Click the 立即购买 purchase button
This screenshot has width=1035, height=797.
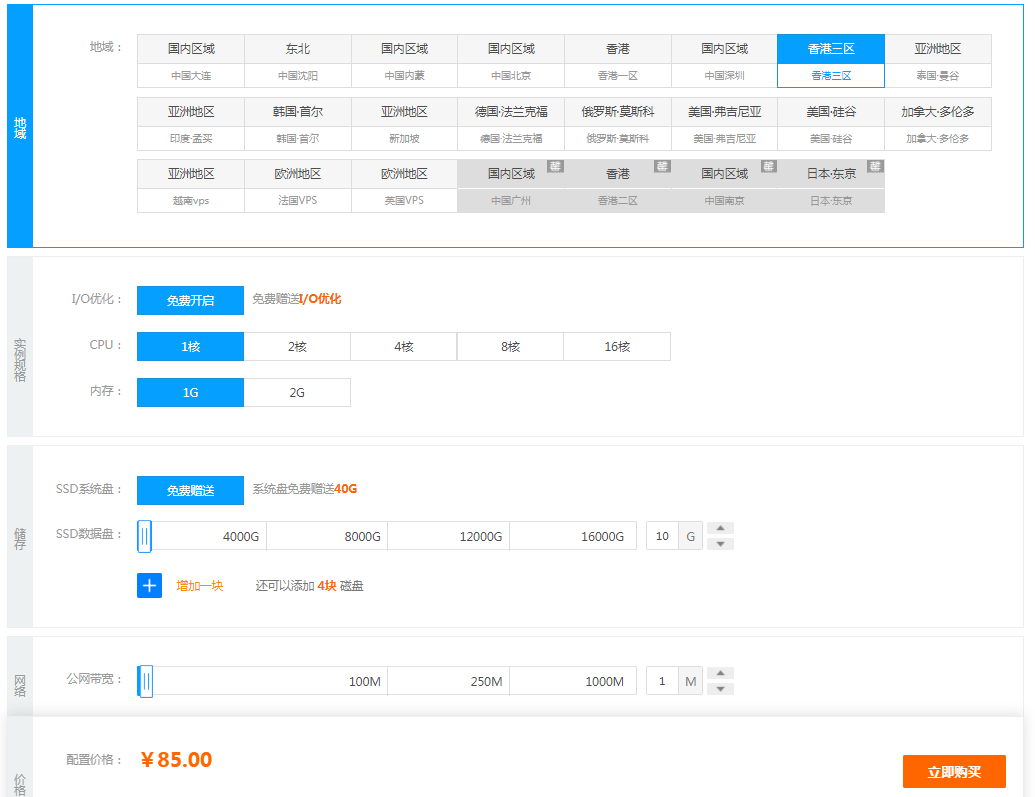954,771
